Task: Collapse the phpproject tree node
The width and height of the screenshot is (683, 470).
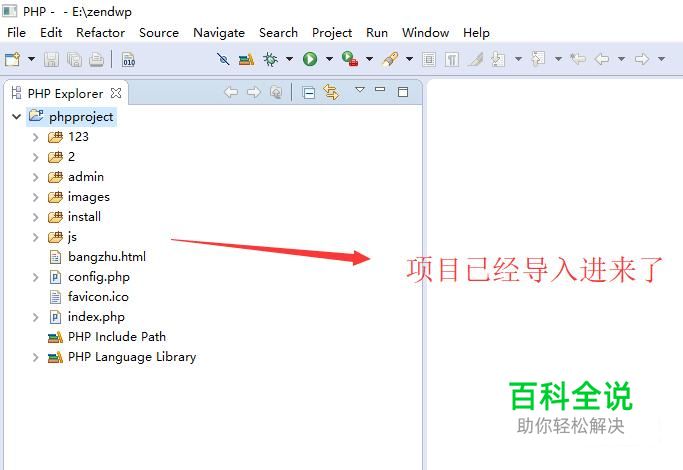Action: click(x=17, y=117)
